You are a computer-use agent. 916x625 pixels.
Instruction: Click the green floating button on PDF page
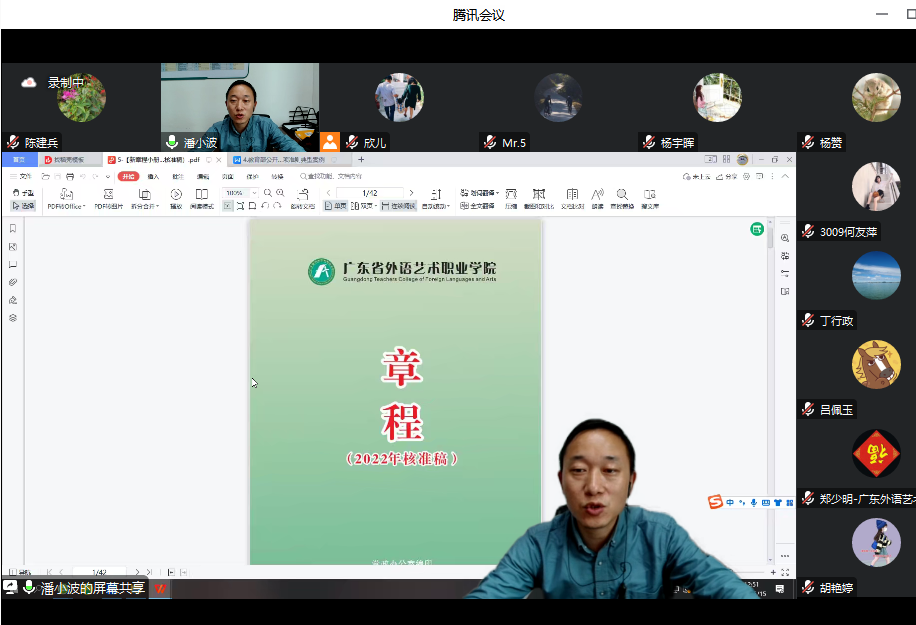click(757, 229)
